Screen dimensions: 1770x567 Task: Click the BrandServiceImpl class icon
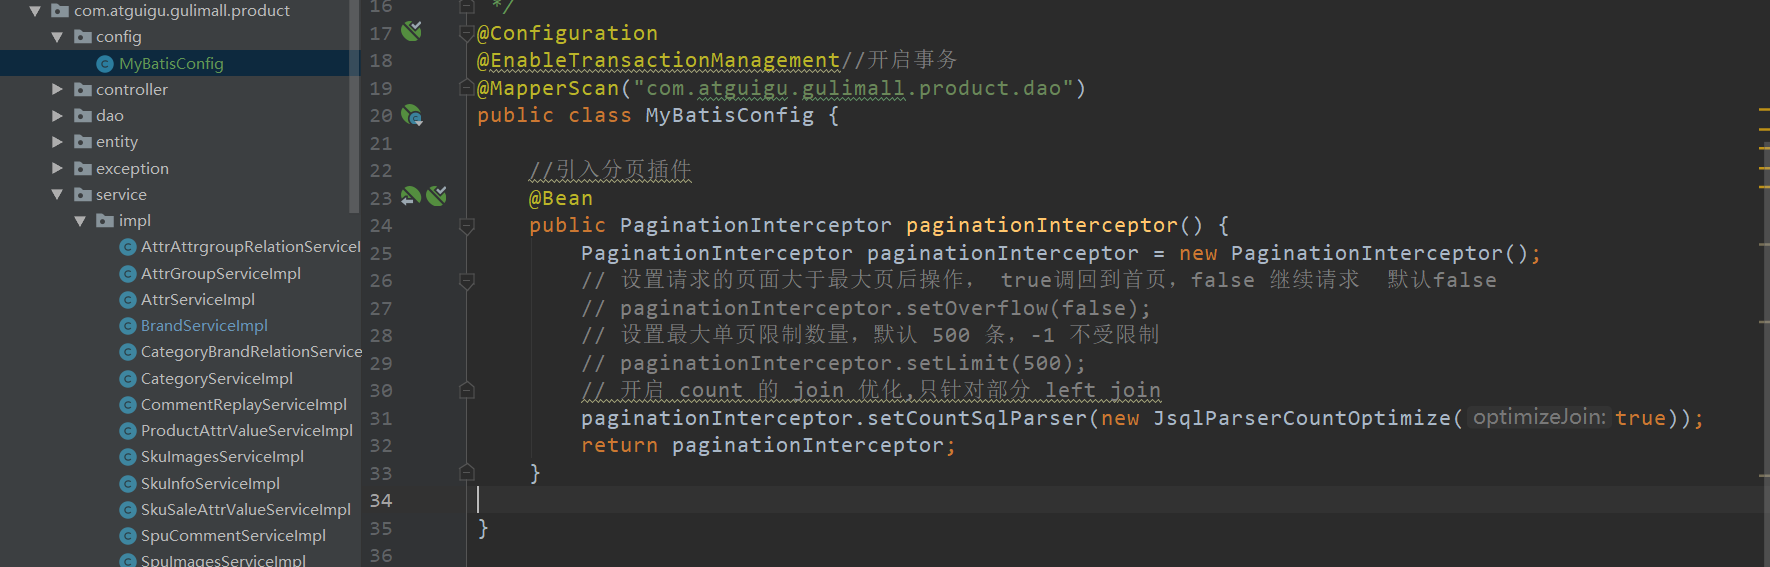128,326
